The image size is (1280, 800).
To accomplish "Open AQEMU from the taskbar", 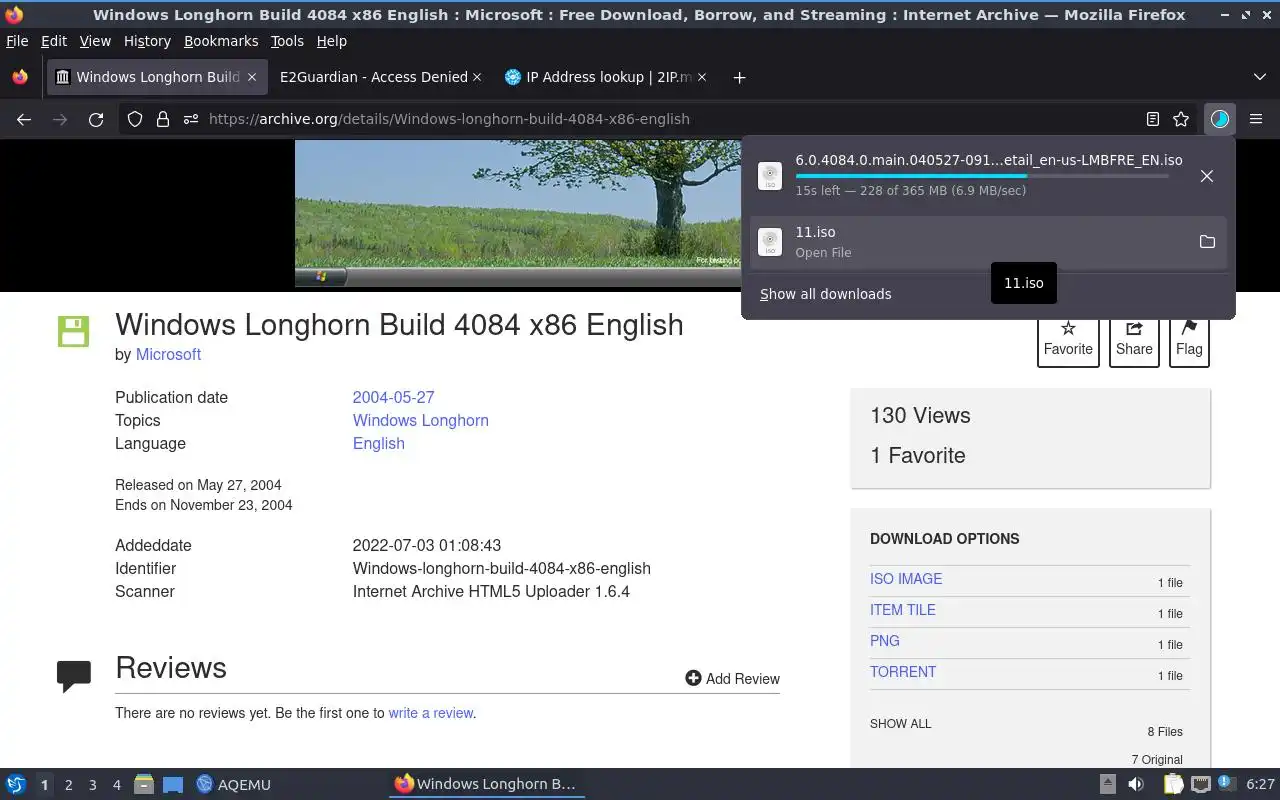I will (x=234, y=784).
